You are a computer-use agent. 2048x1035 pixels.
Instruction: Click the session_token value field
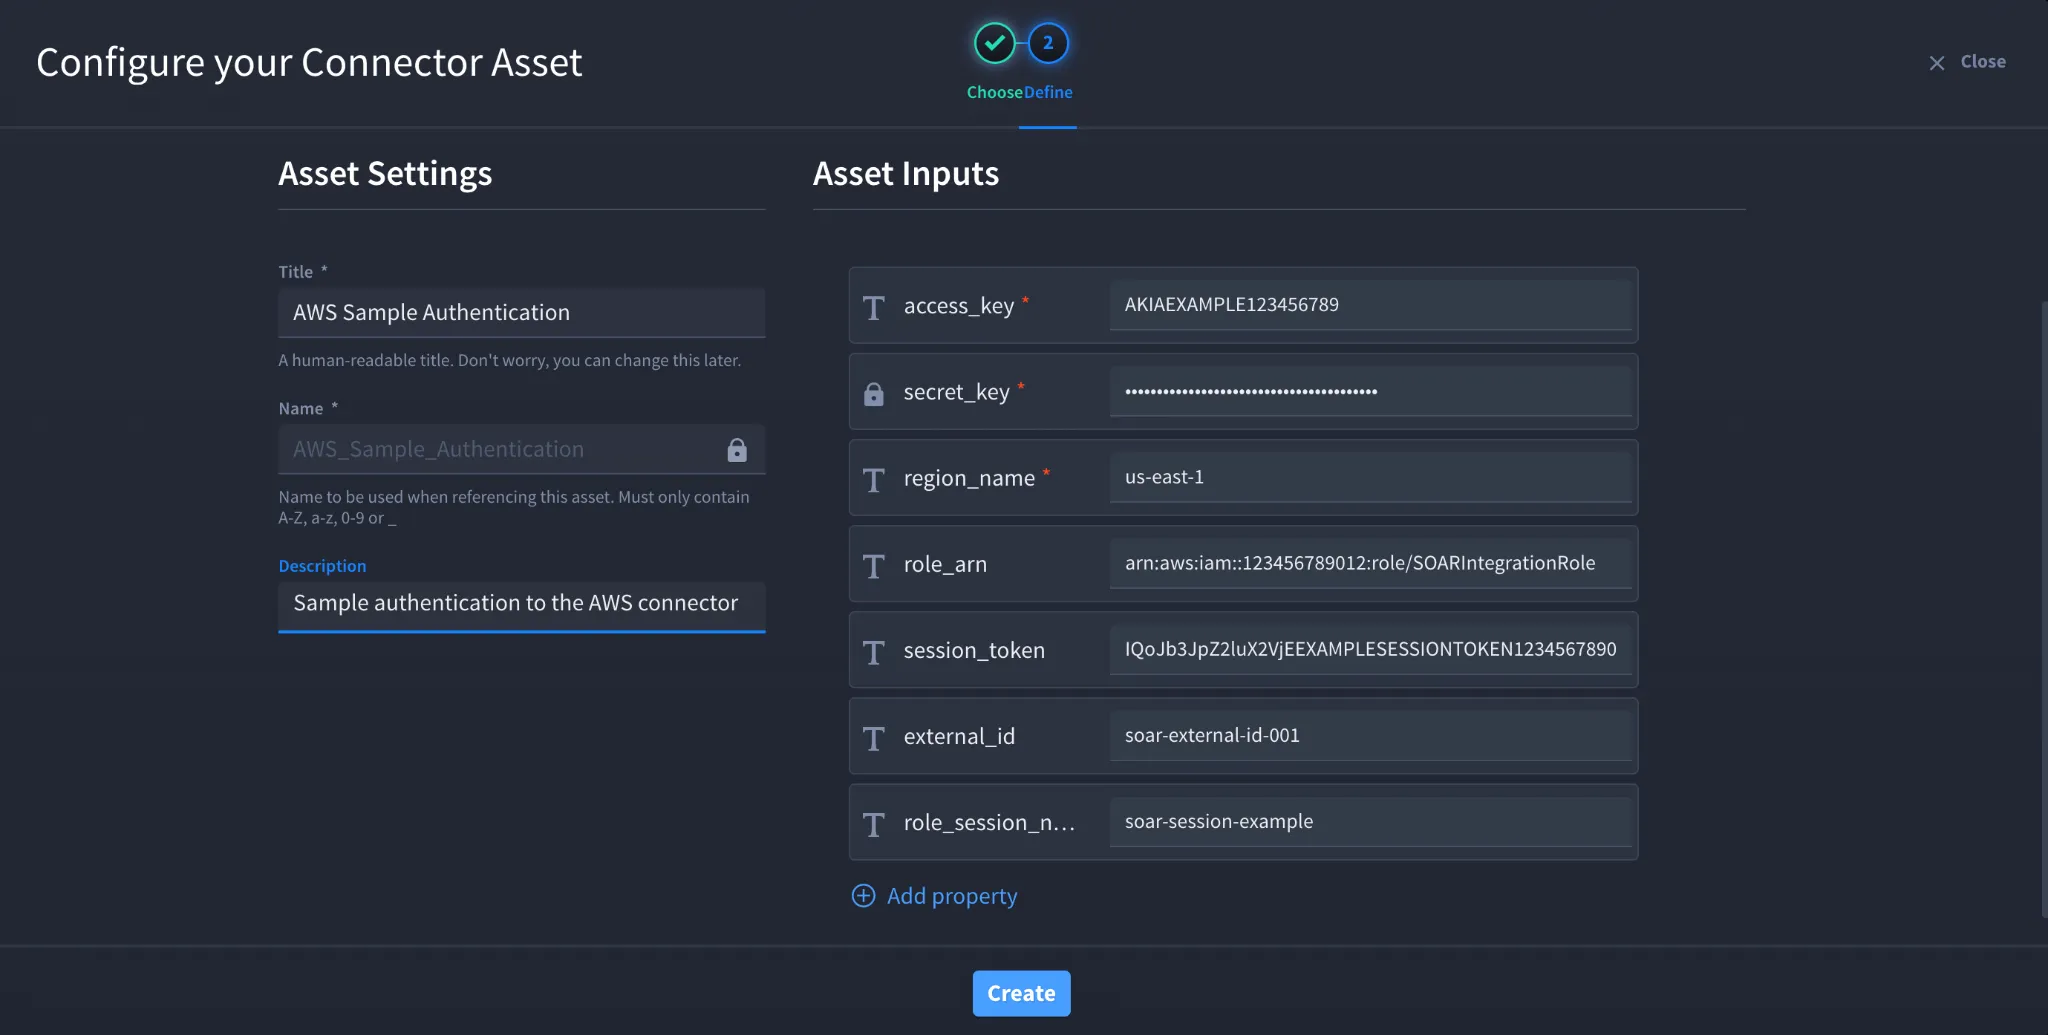[1371, 649]
